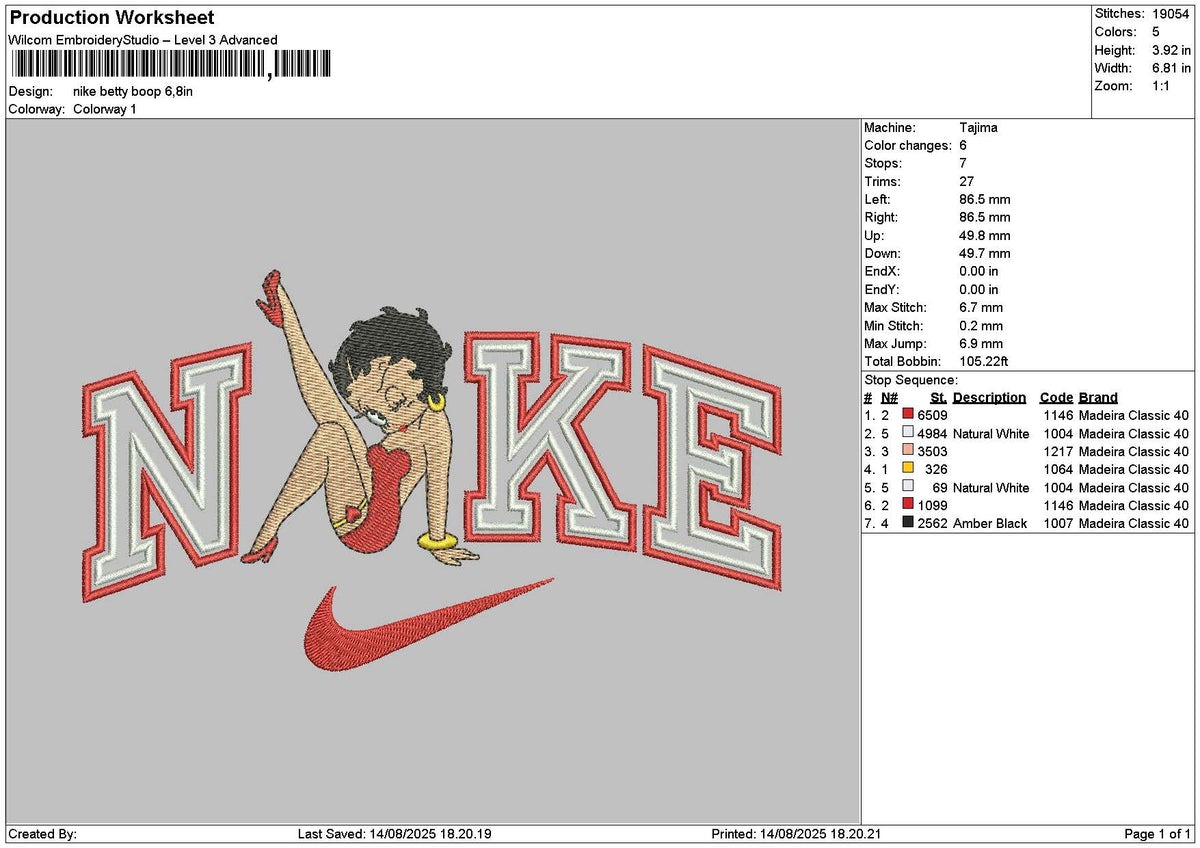Click the black swatch in stop sequence row 7
This screenshot has height=848, width=1200.
[908, 523]
